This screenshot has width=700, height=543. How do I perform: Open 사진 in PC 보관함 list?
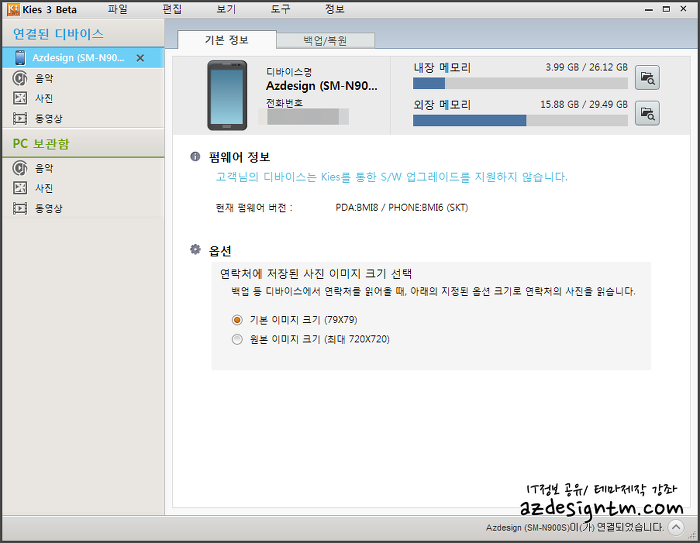click(44, 188)
